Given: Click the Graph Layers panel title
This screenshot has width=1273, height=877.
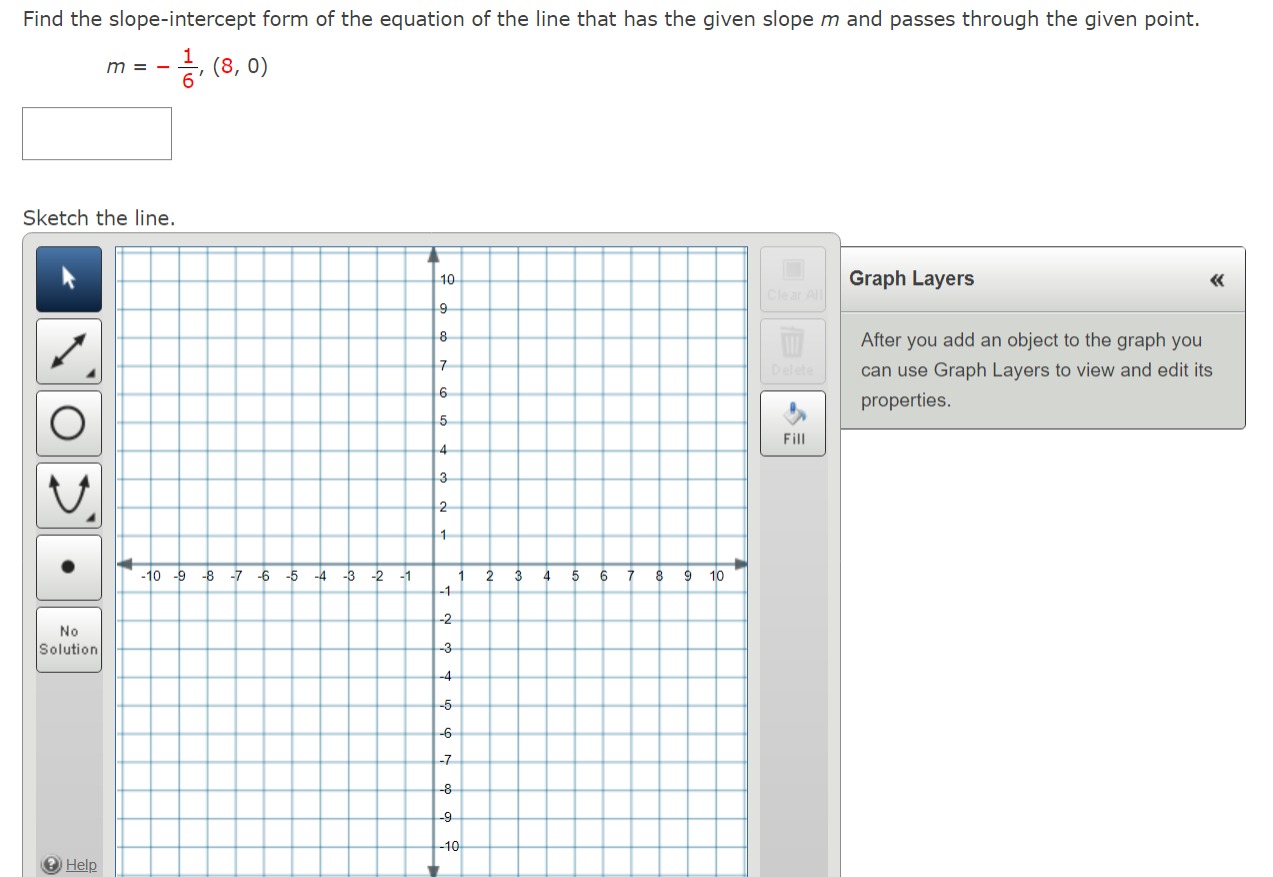Looking at the screenshot, I should tap(911, 278).
